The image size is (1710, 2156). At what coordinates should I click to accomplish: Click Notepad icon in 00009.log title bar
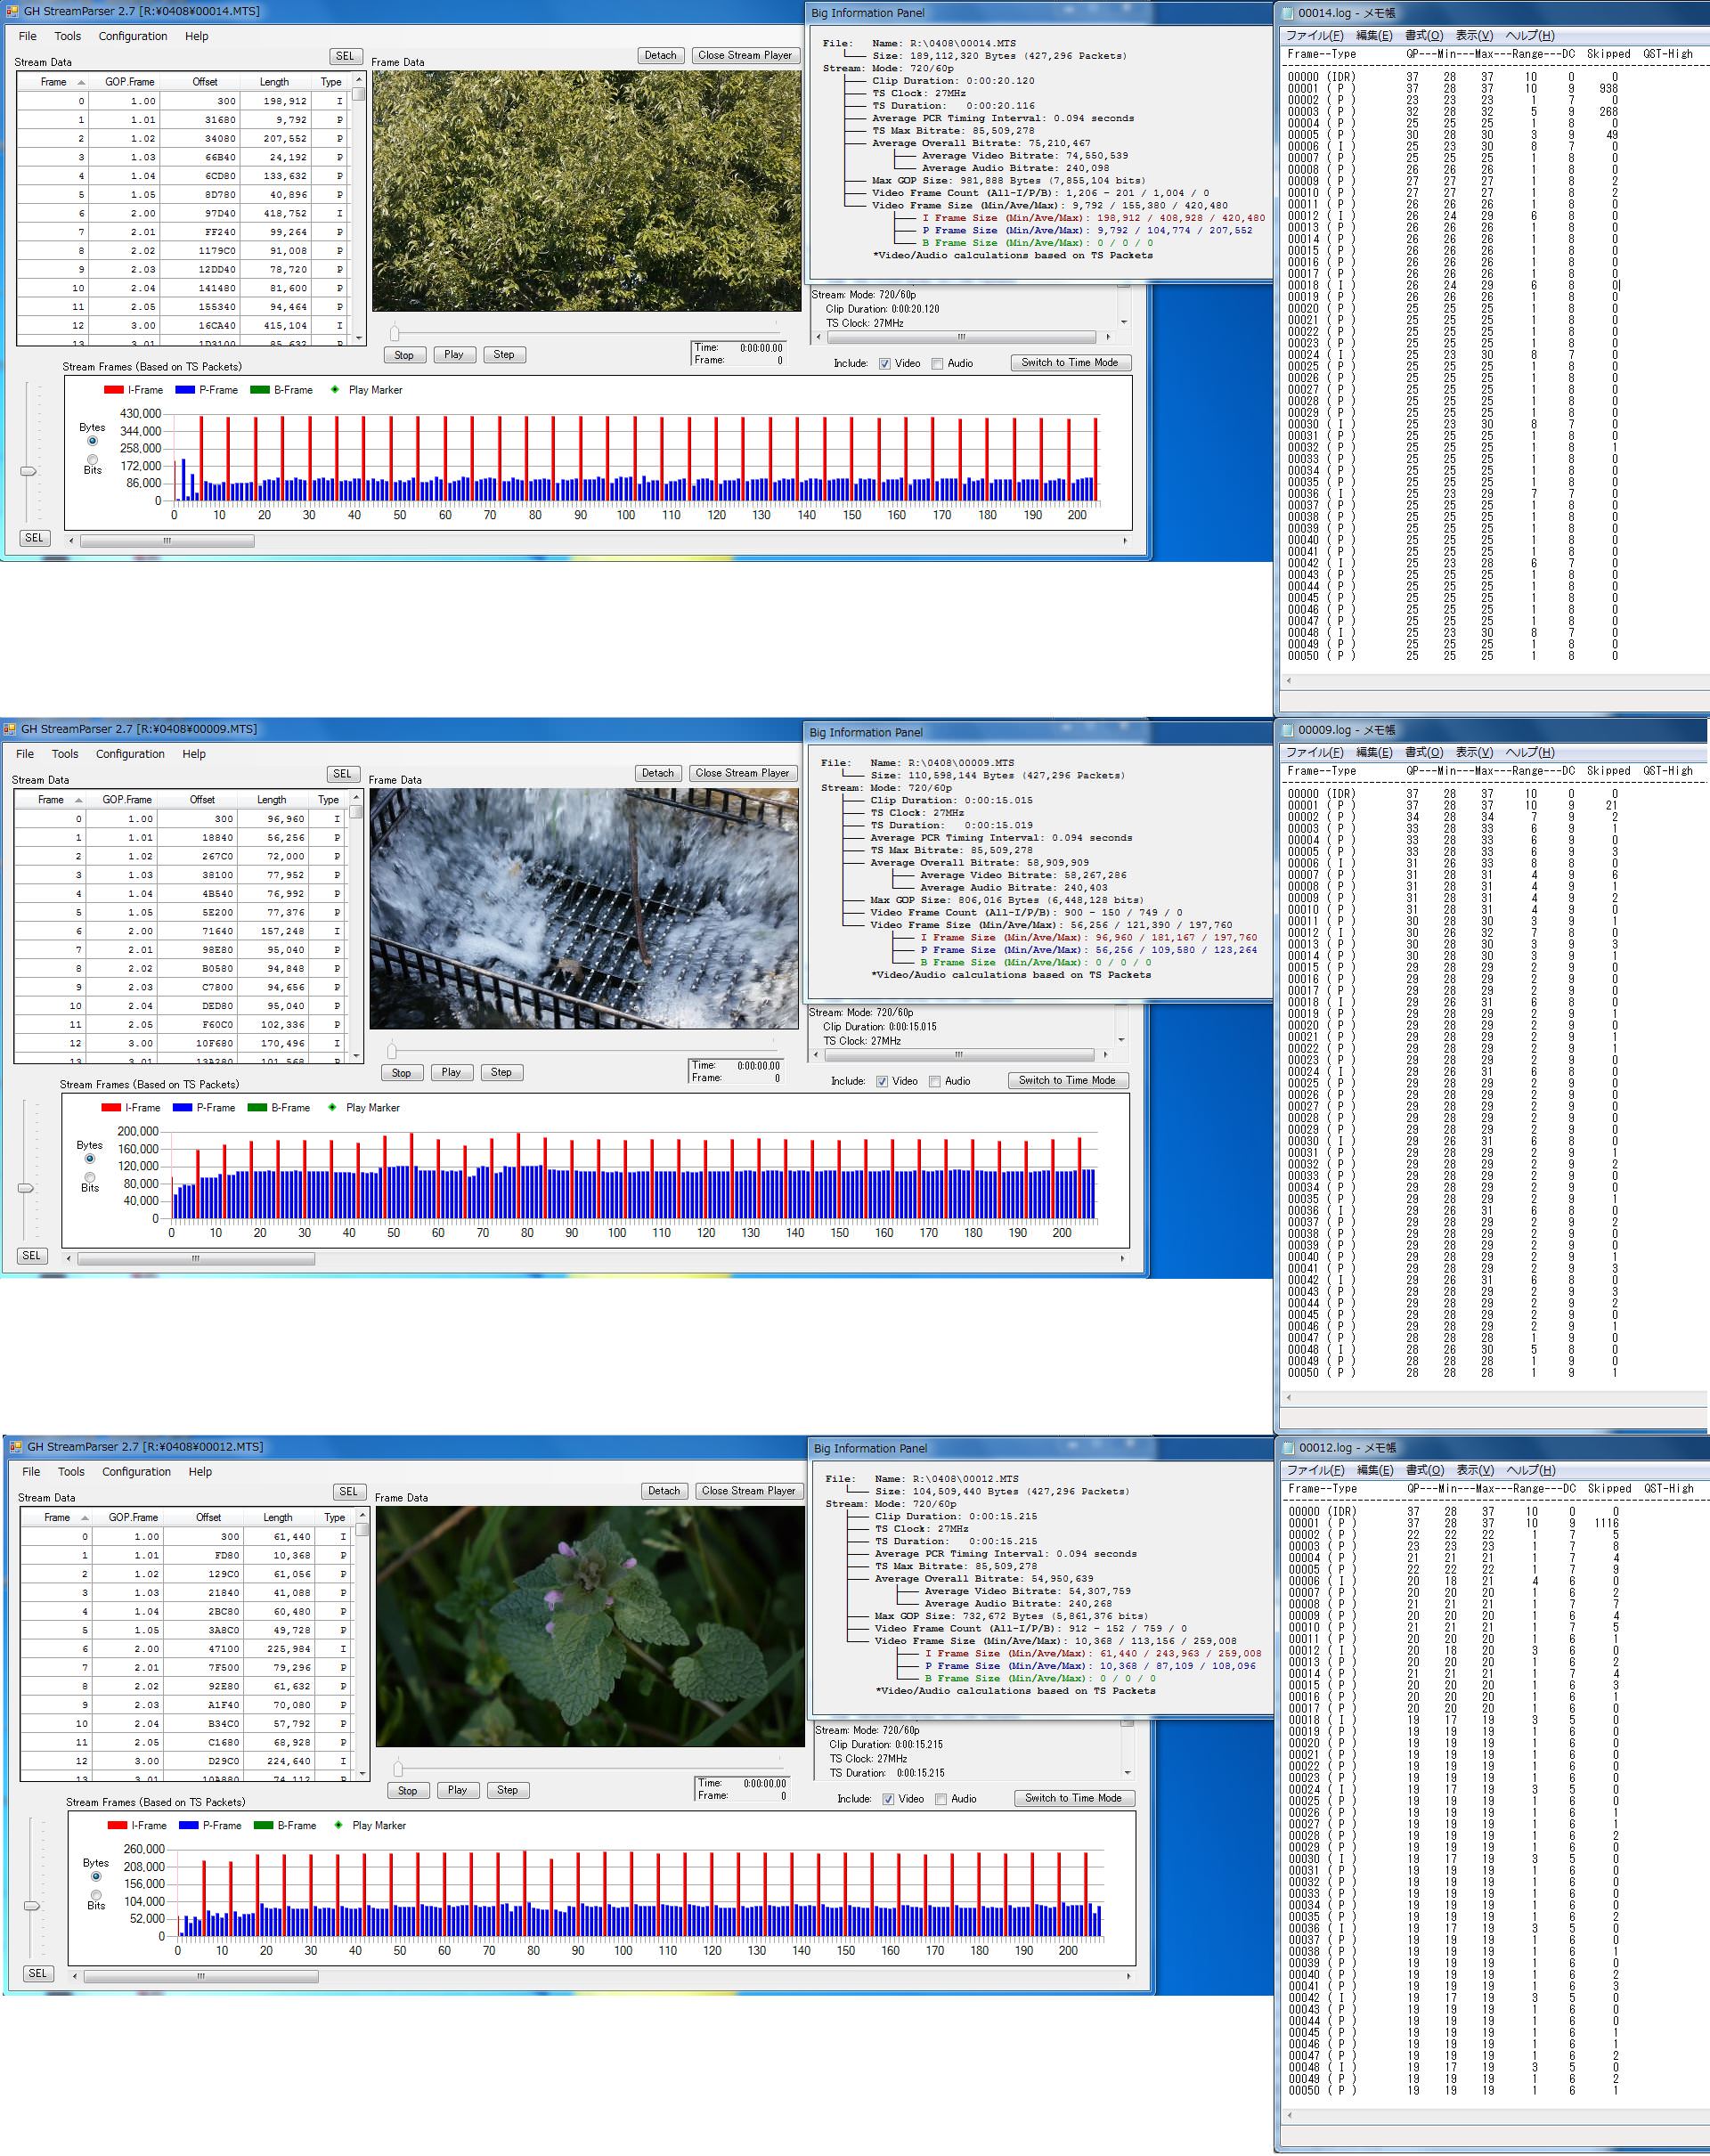click(1287, 730)
